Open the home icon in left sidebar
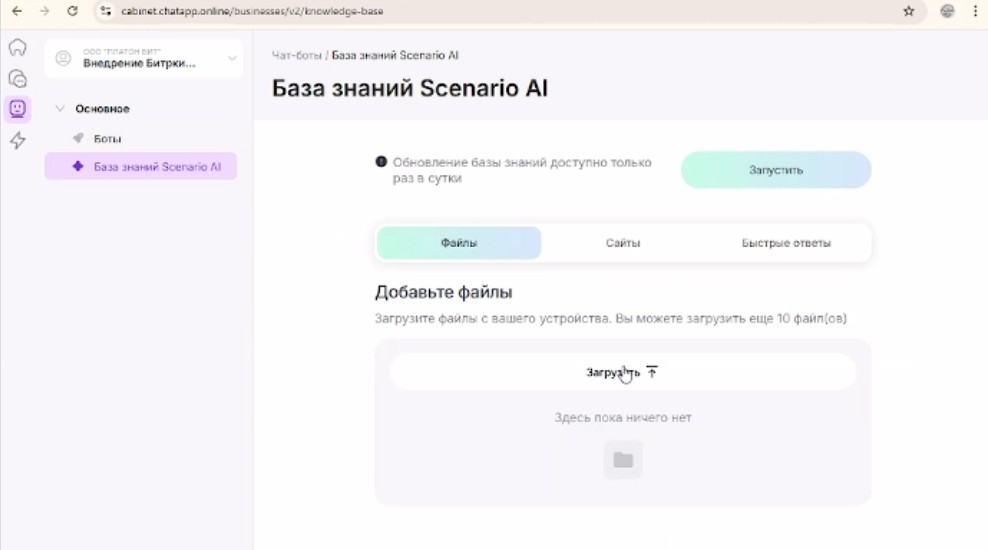This screenshot has width=988, height=550. (x=18, y=47)
